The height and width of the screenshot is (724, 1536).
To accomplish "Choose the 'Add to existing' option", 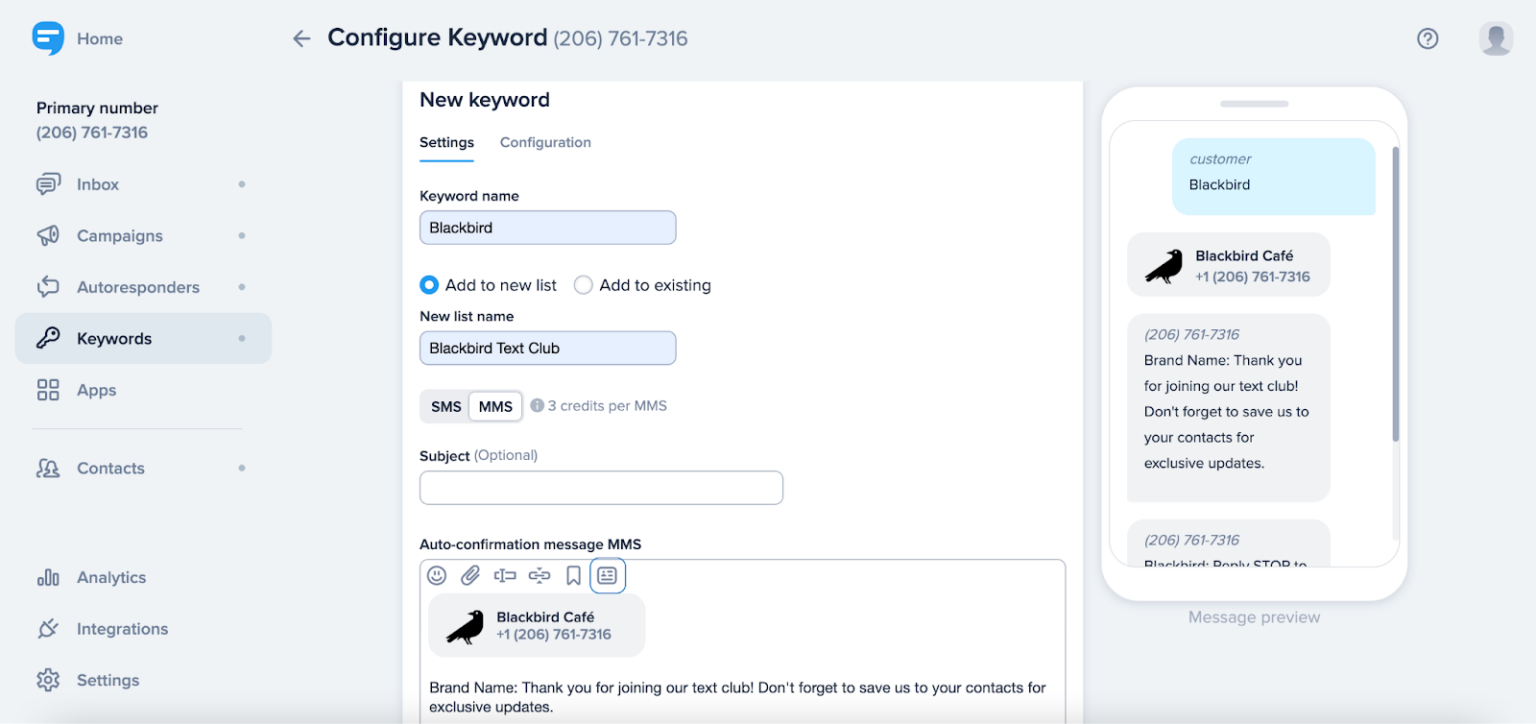I will pos(583,285).
